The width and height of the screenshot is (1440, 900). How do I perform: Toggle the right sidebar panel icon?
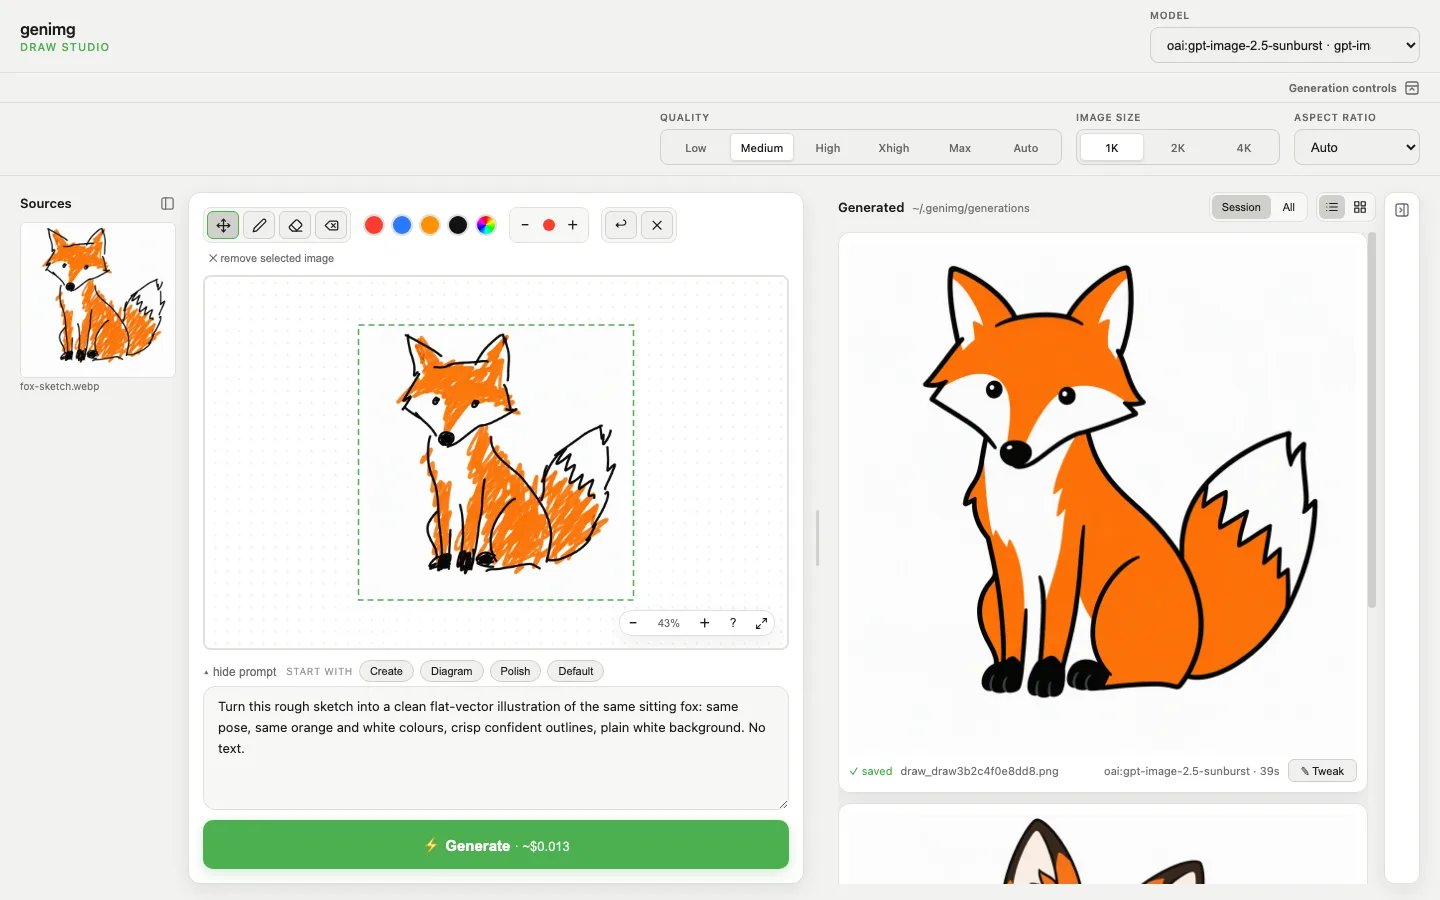click(1402, 210)
